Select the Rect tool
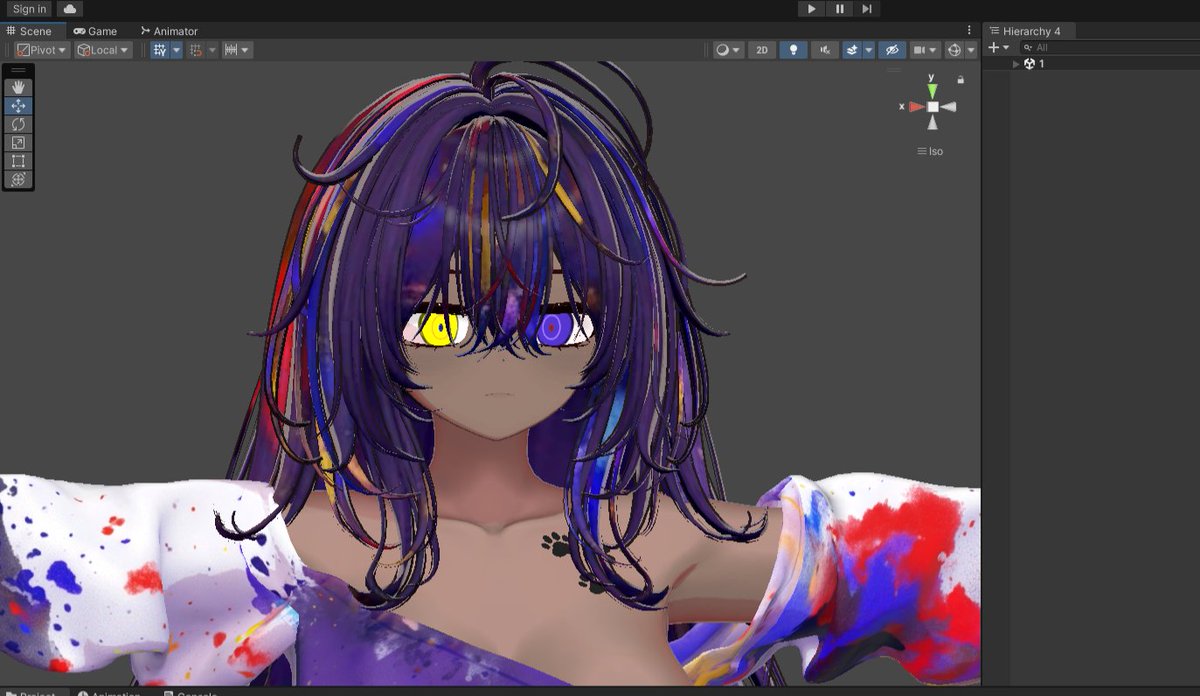 coord(18,161)
